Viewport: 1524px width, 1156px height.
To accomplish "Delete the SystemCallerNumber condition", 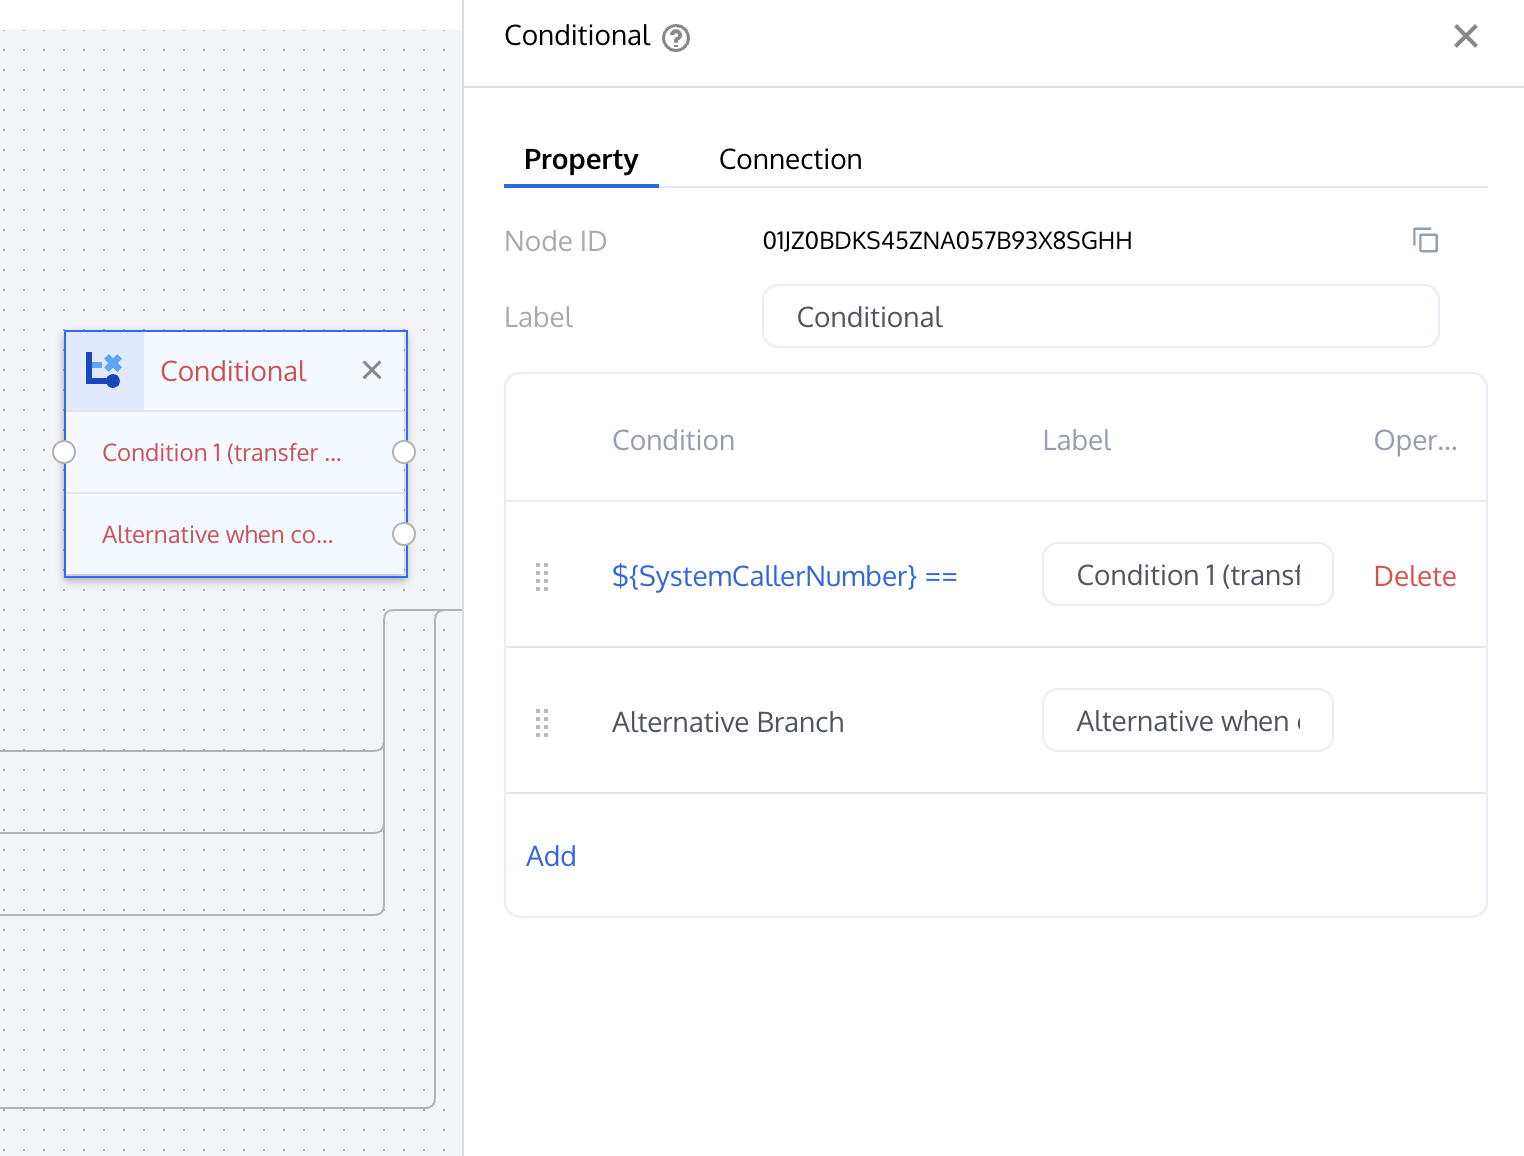I will point(1414,576).
